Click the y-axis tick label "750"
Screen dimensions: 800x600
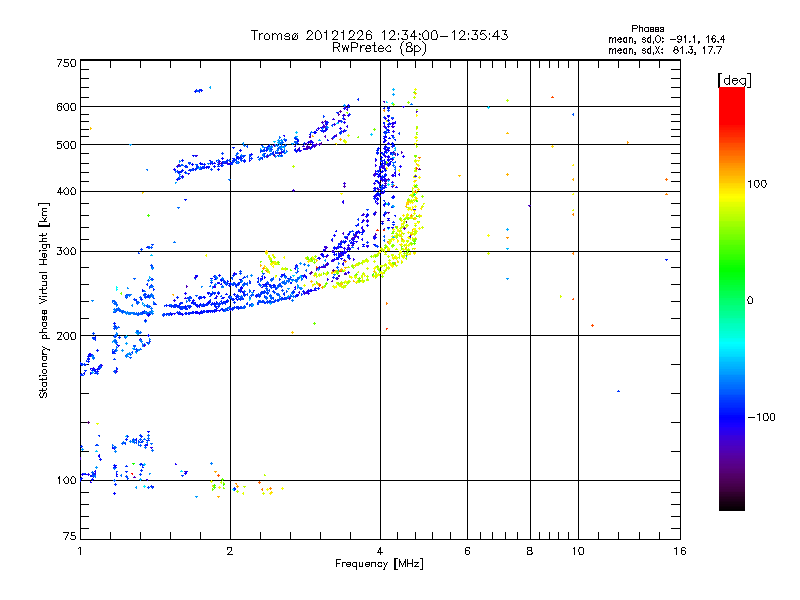click(66, 63)
